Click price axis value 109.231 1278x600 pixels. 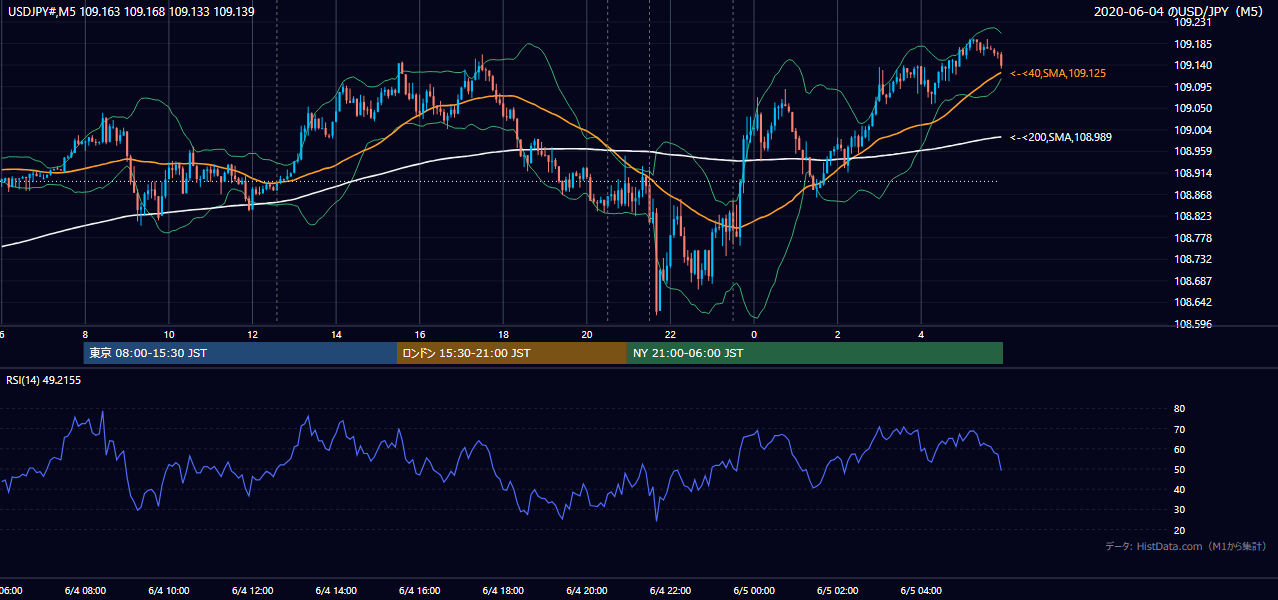click(x=1193, y=22)
